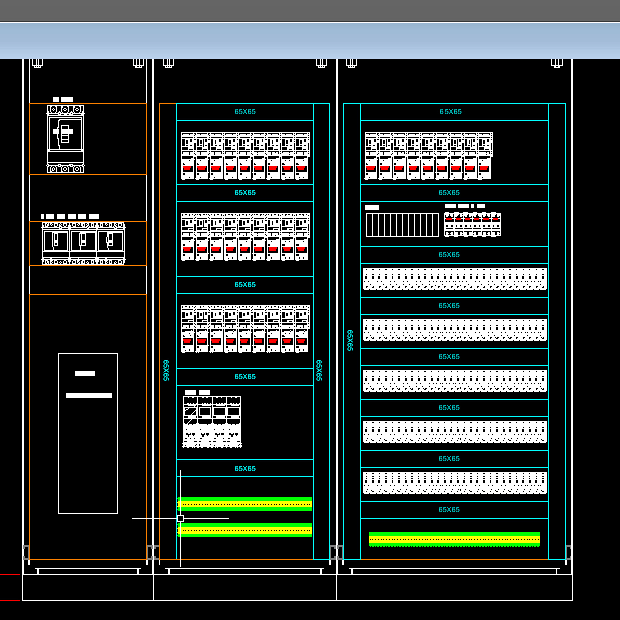Image resolution: width=620 pixels, height=620 pixels.
Task: Click the lower green busbar in middle cabinet
Action: coord(245,530)
